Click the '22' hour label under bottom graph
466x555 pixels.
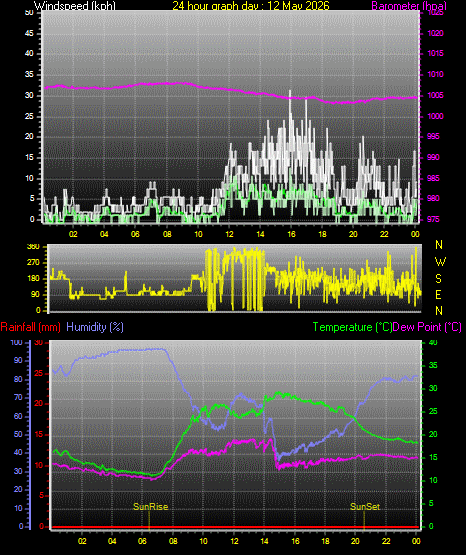click(x=386, y=541)
